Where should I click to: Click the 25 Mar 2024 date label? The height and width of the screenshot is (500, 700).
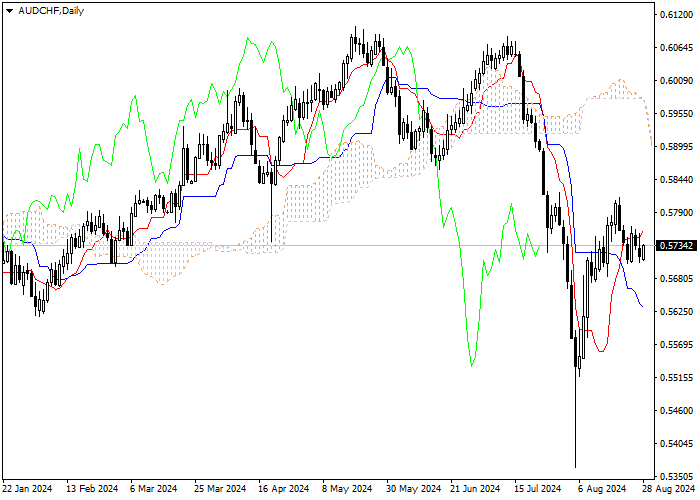[220, 489]
